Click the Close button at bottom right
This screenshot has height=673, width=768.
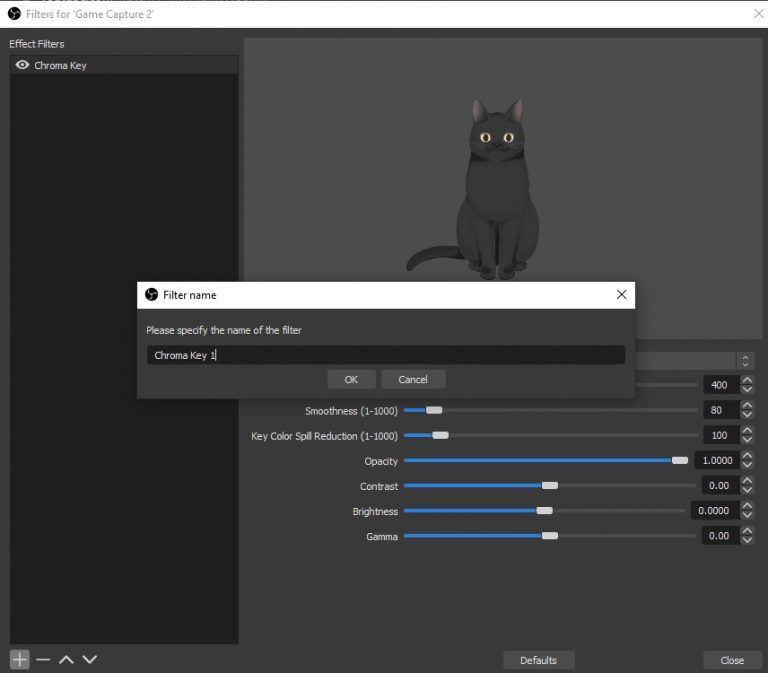[732, 660]
